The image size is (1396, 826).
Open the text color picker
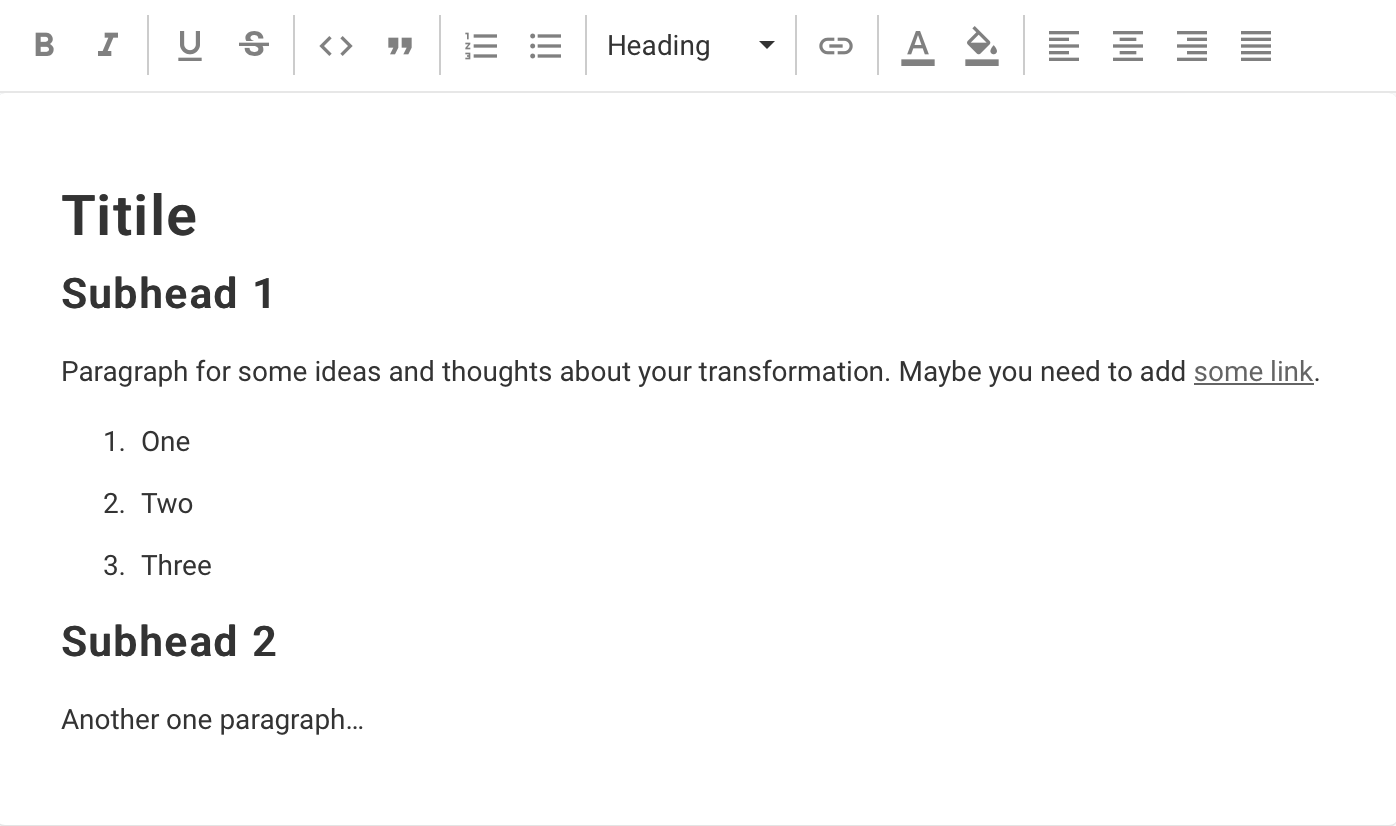[x=918, y=46]
